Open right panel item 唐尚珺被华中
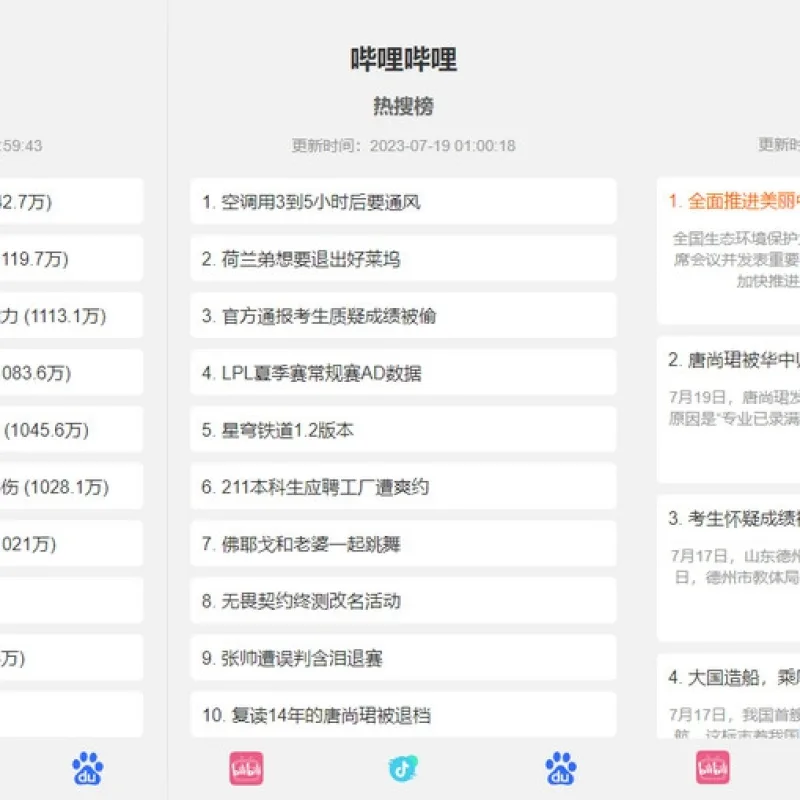This screenshot has height=800, width=800. (x=728, y=410)
